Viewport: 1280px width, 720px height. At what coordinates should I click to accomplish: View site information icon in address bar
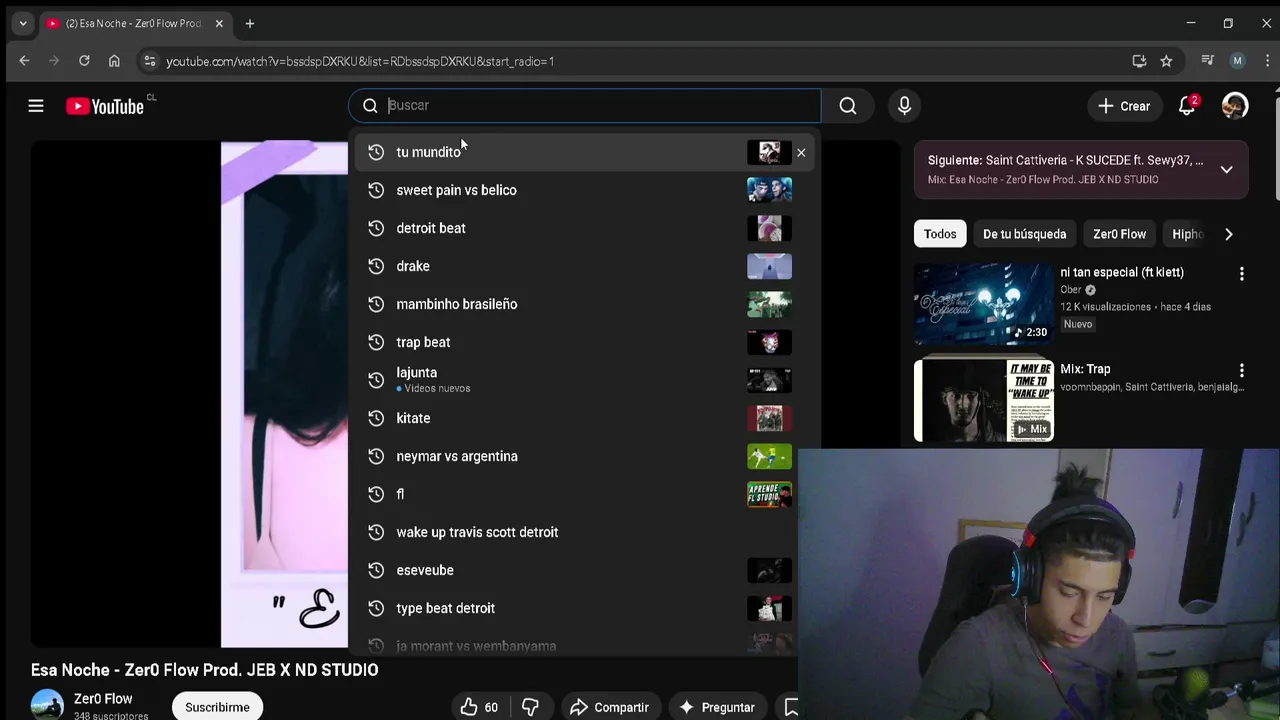tap(149, 61)
